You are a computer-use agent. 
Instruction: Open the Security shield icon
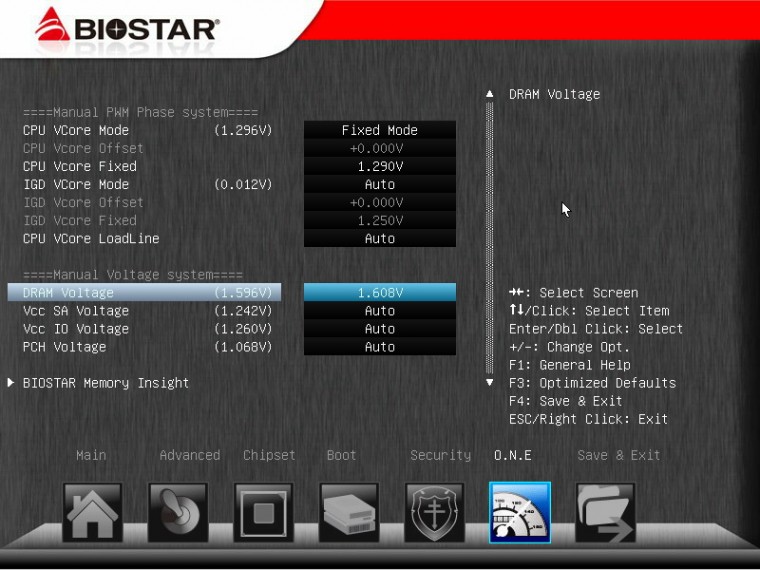pos(434,512)
